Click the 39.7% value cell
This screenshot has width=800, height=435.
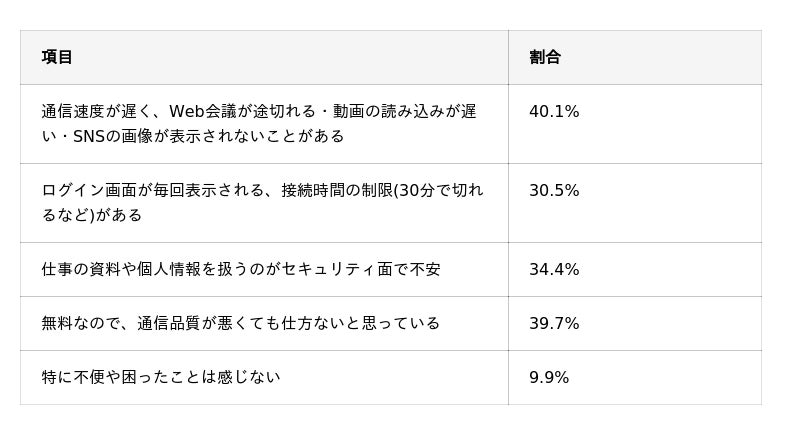coord(554,324)
